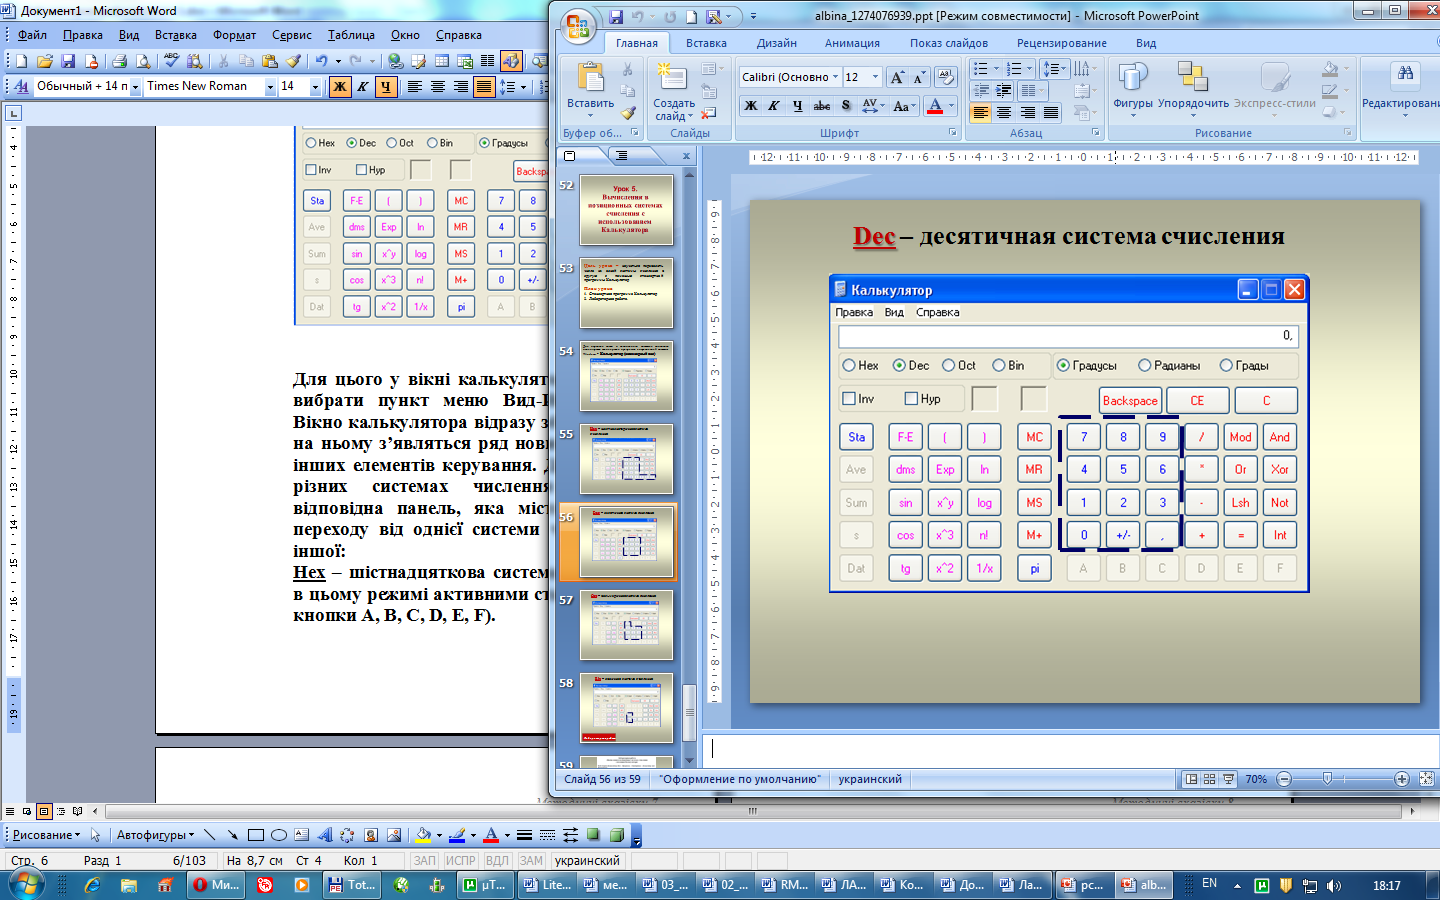
Task: Click the Cut scissors in PowerPoint ribbon
Action: (x=627, y=70)
